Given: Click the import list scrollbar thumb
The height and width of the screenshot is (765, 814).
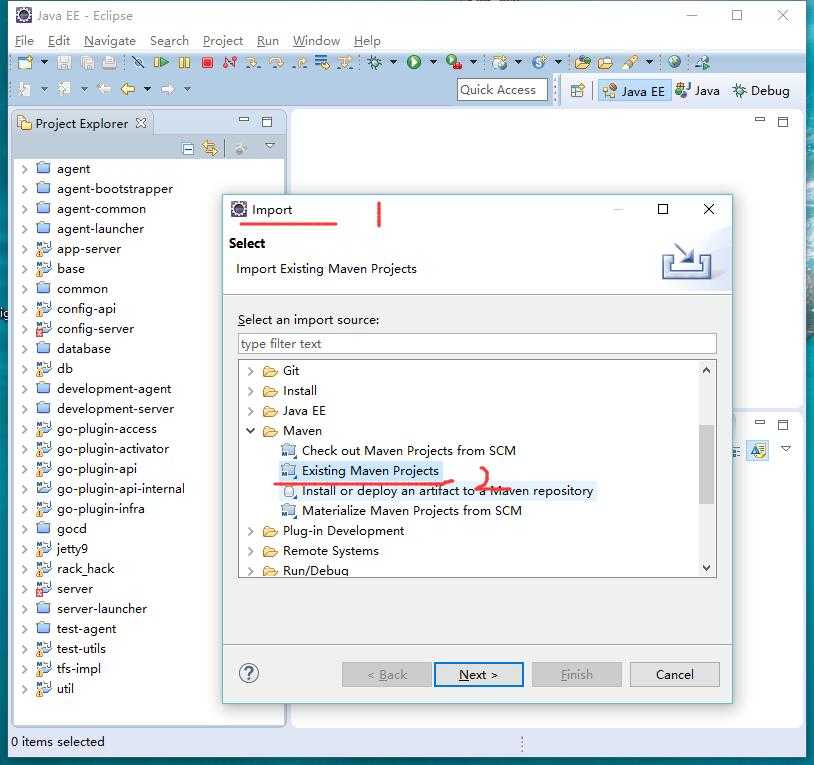Looking at the screenshot, I should click(x=706, y=464).
